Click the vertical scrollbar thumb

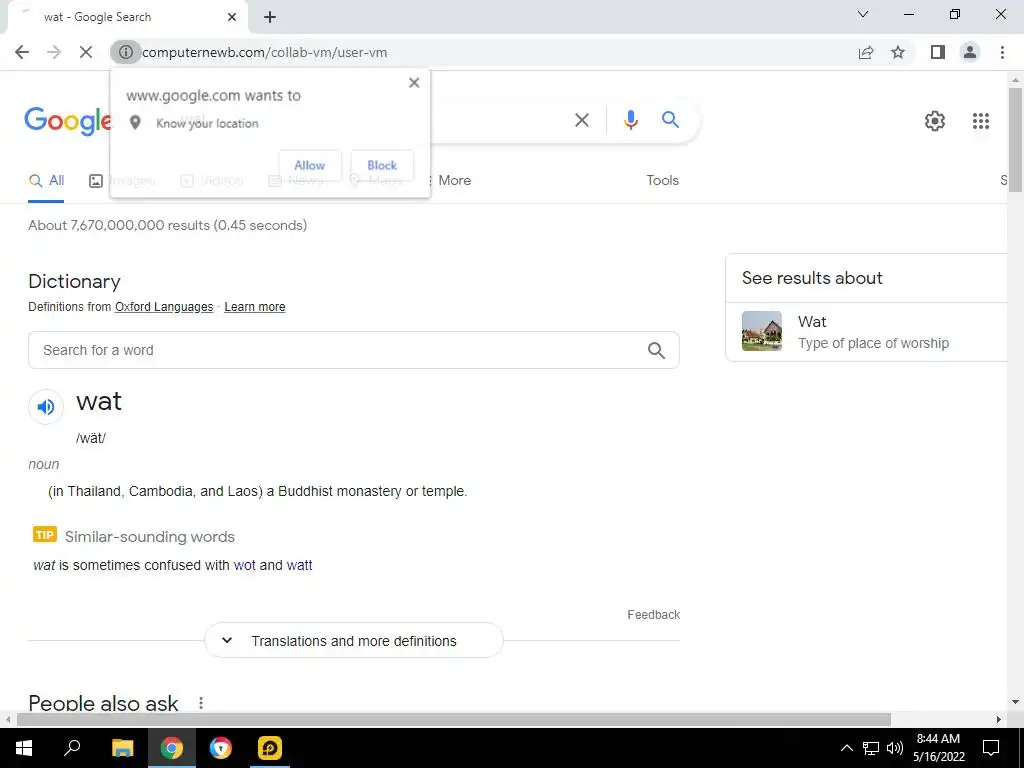tap(1015, 139)
